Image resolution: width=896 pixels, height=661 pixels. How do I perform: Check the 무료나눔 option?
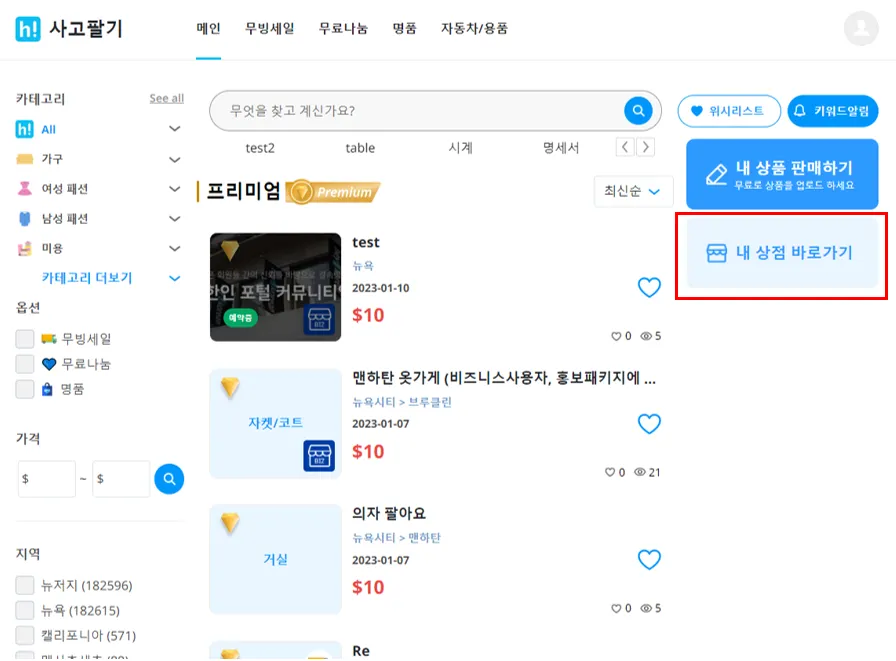pos(25,364)
